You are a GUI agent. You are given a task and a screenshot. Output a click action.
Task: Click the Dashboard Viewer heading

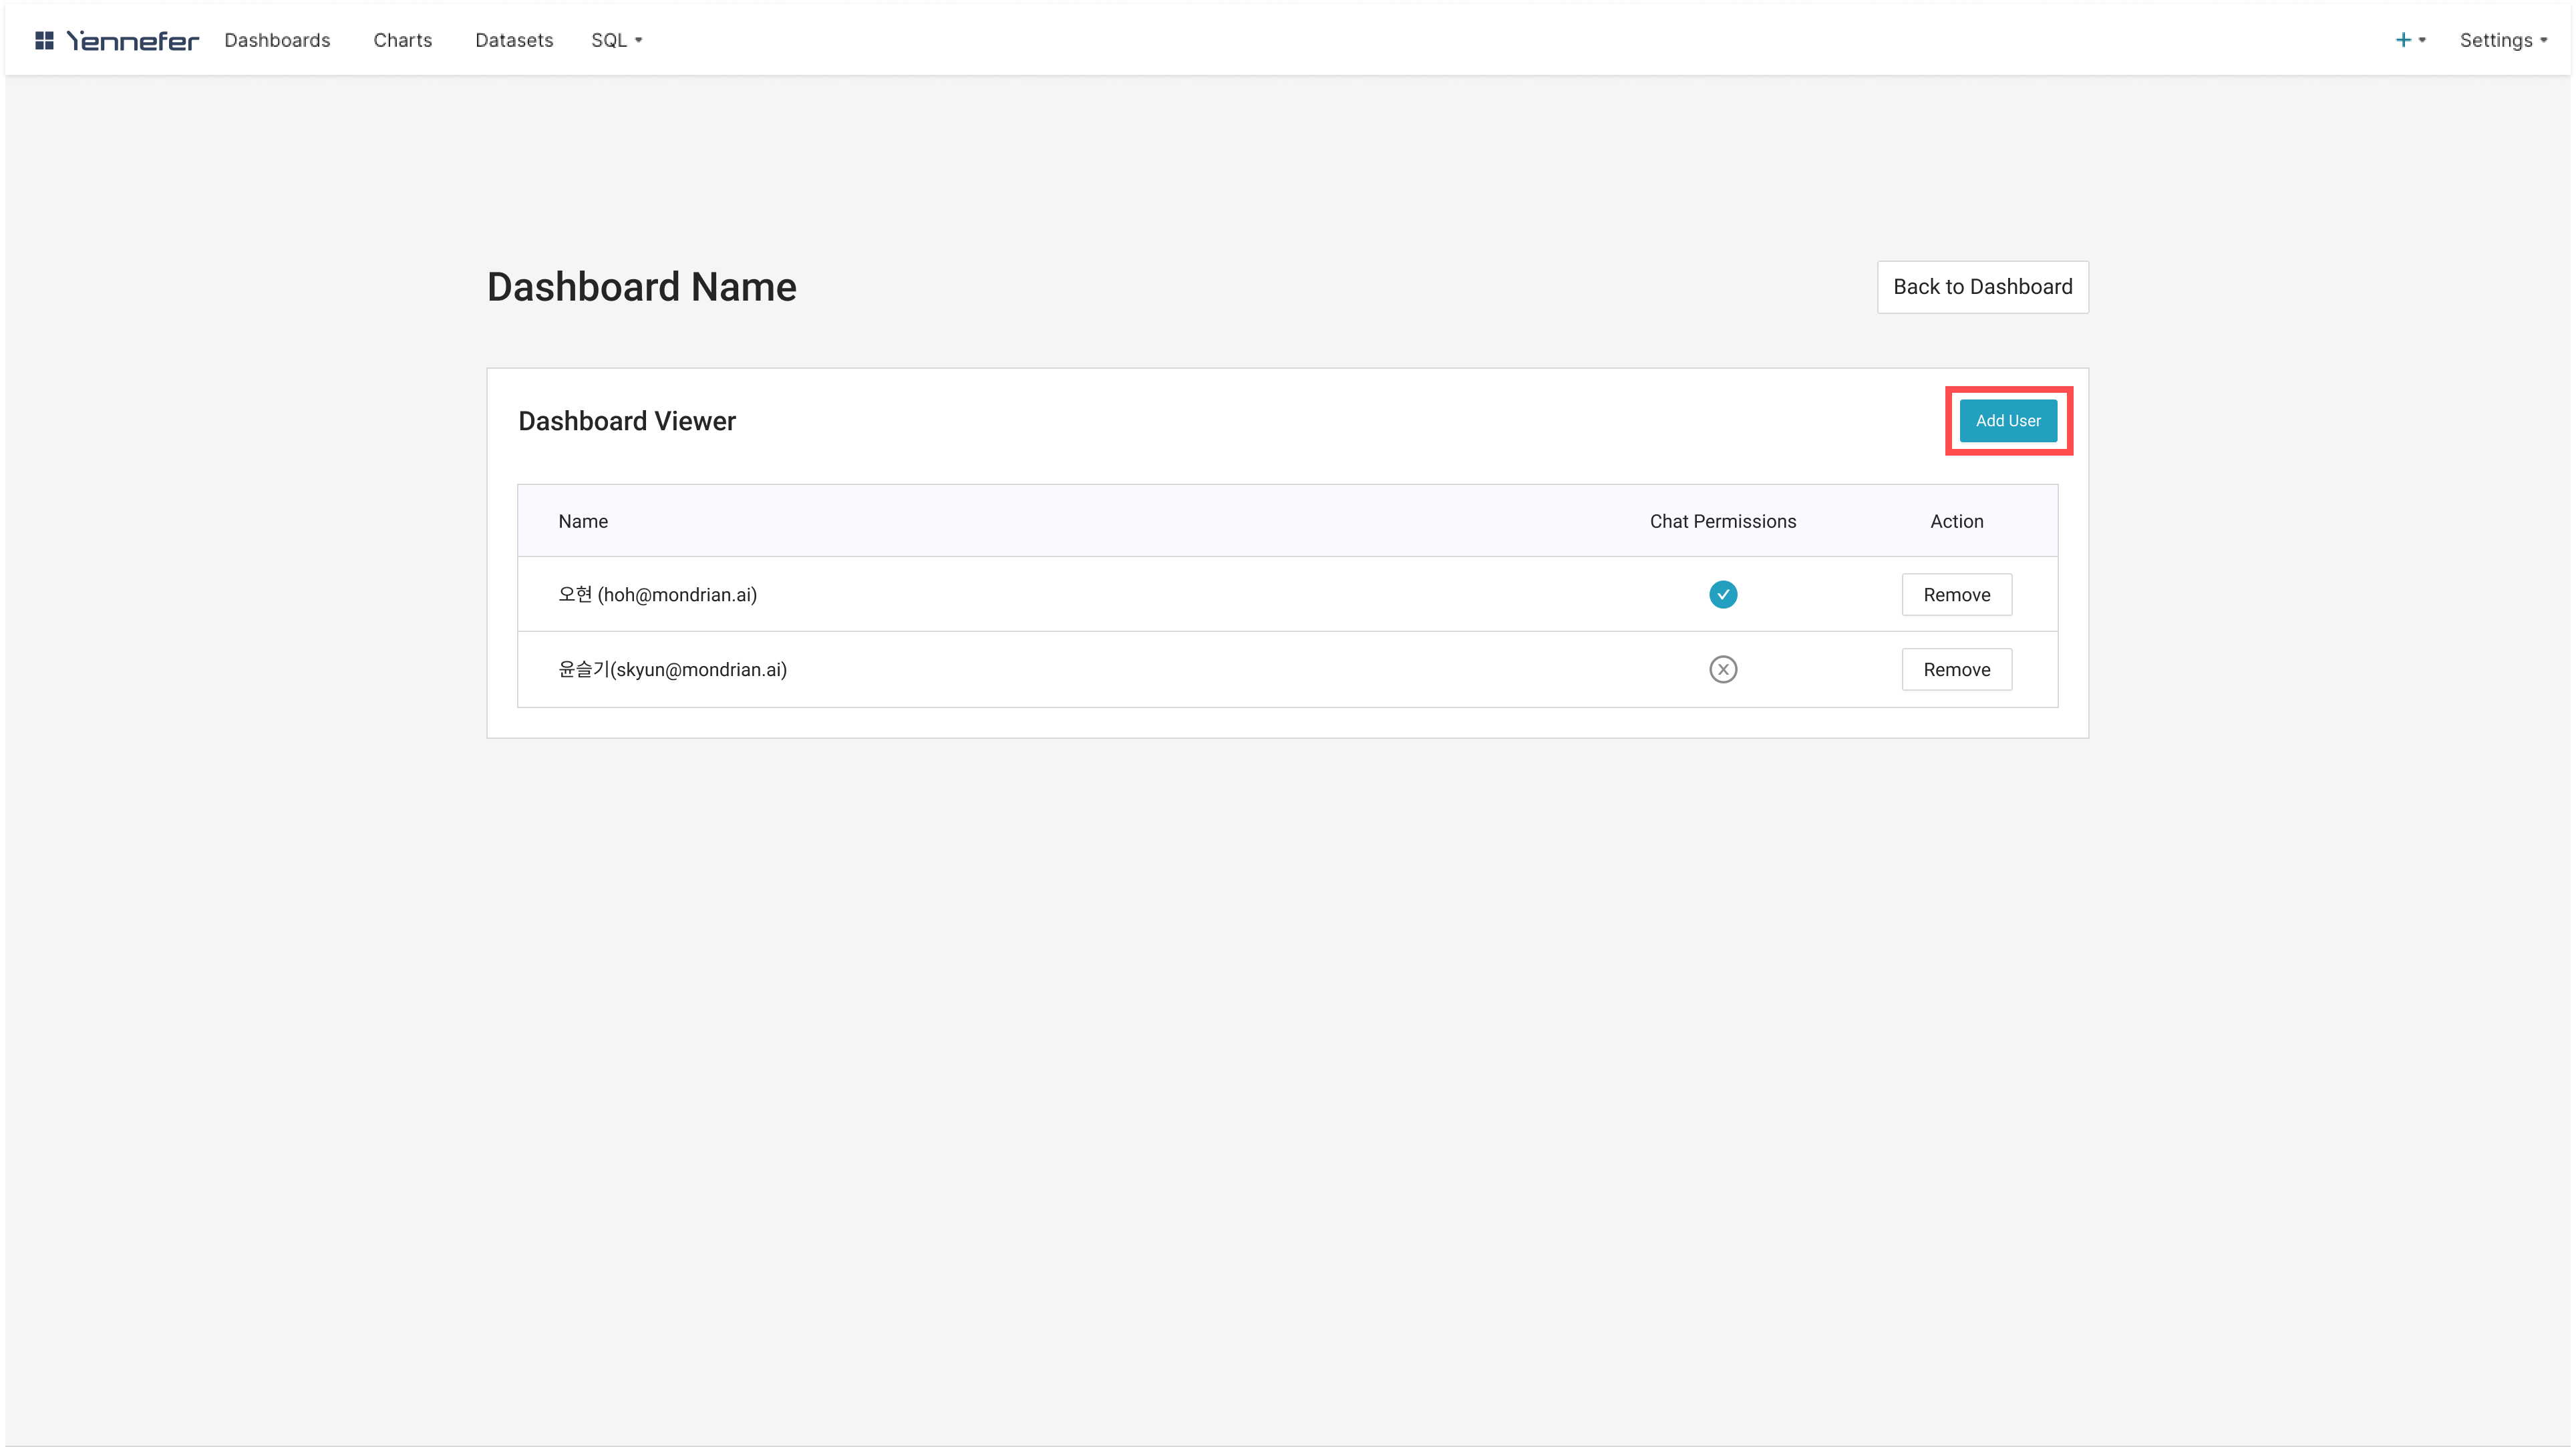tap(627, 421)
